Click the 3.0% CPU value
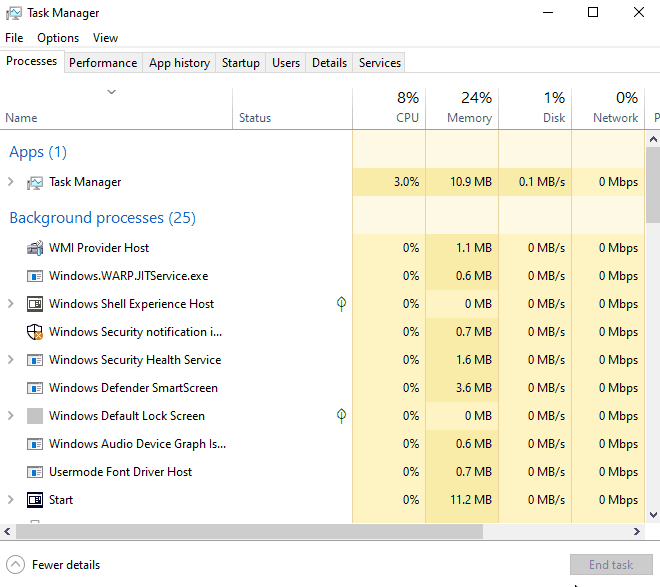Screen dimensions: 660x587 point(407,182)
